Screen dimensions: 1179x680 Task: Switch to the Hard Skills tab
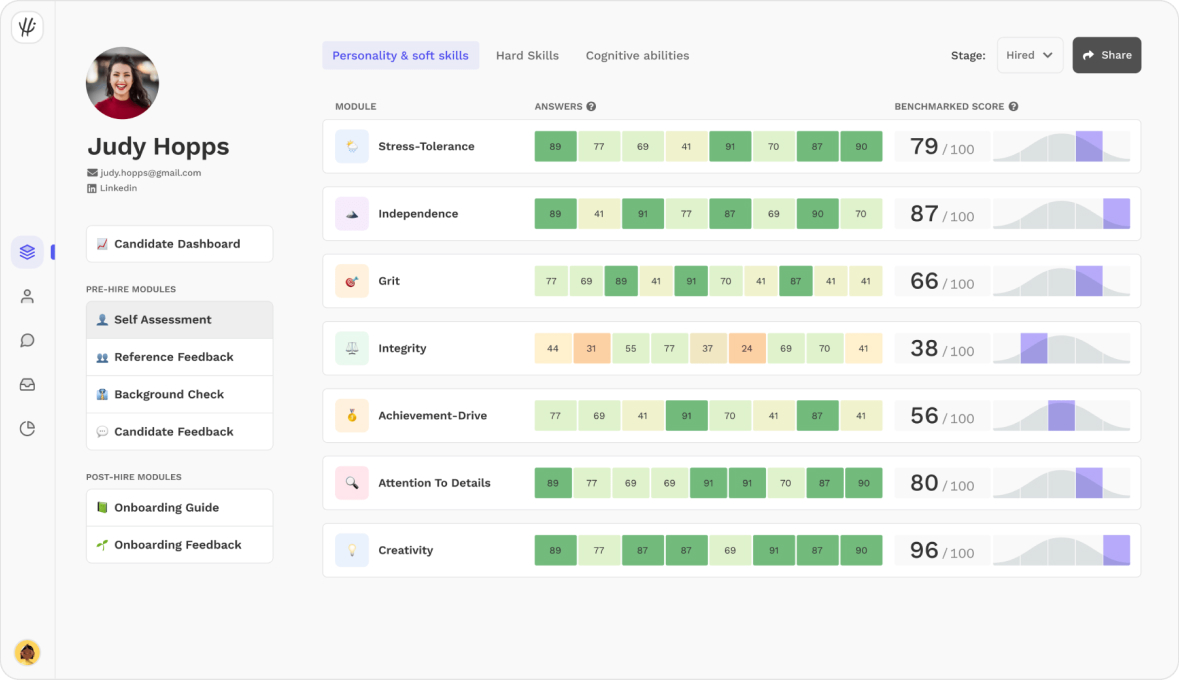coord(527,55)
